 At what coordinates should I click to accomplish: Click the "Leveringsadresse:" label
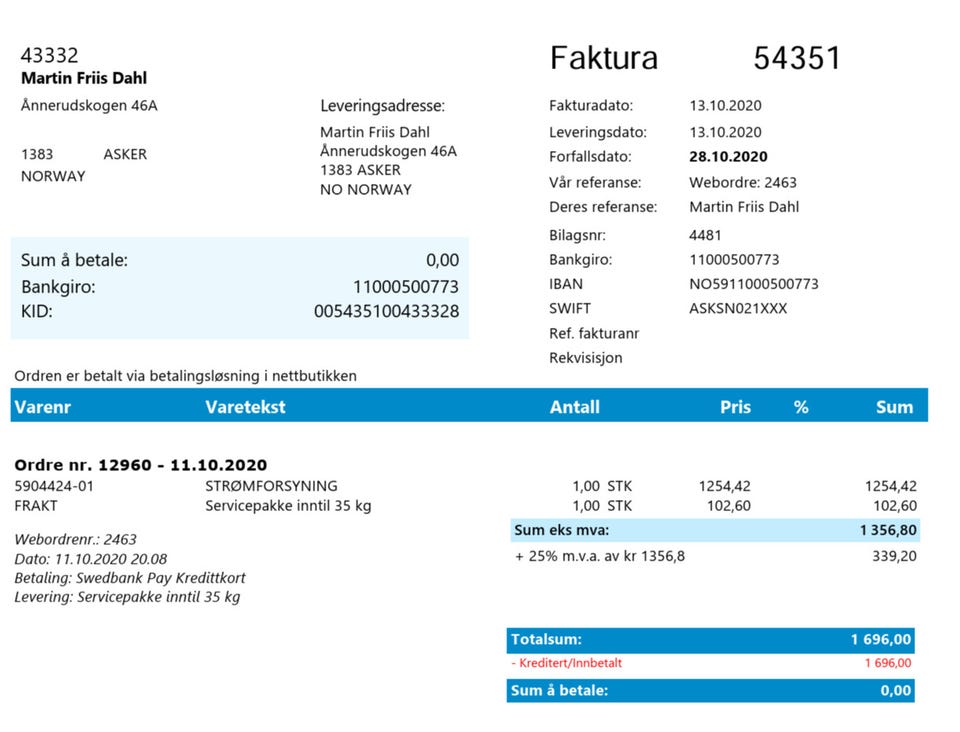[383, 106]
